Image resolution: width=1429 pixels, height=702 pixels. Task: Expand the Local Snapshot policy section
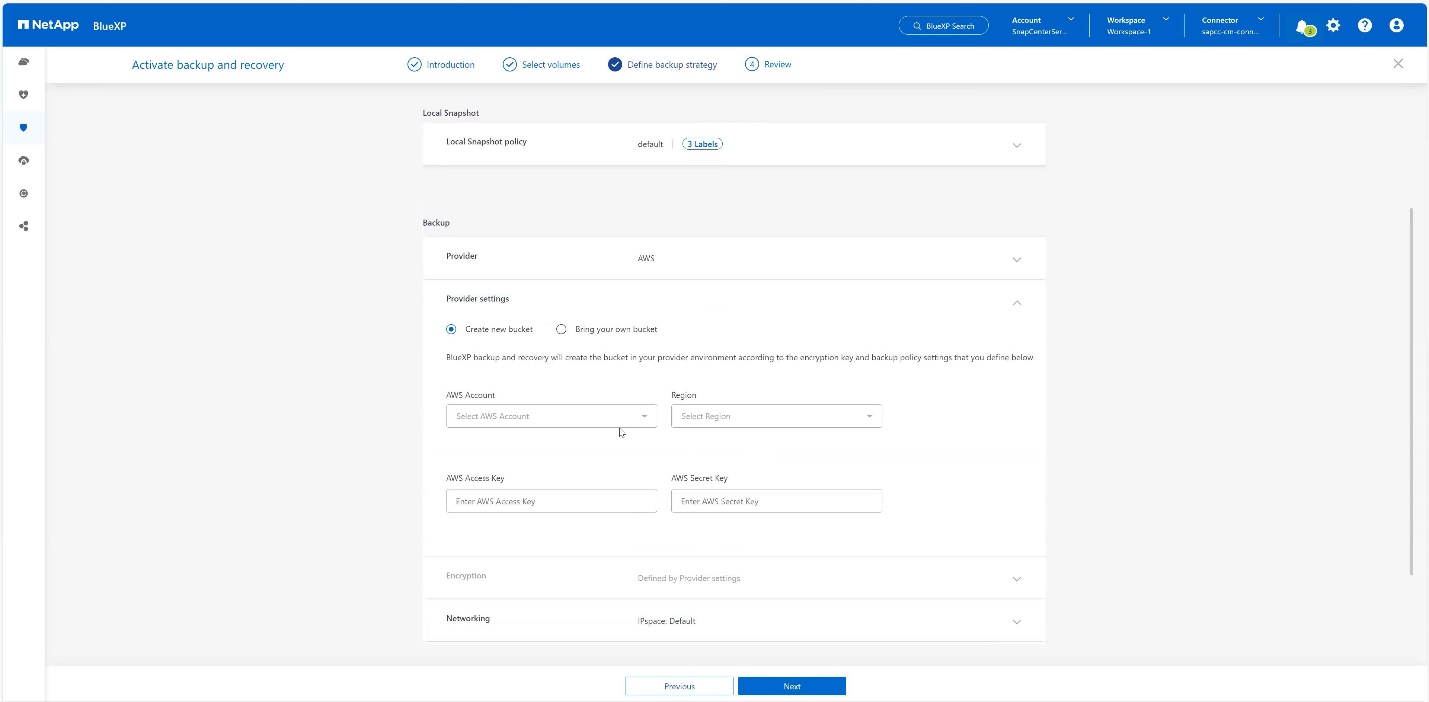pos(1016,145)
